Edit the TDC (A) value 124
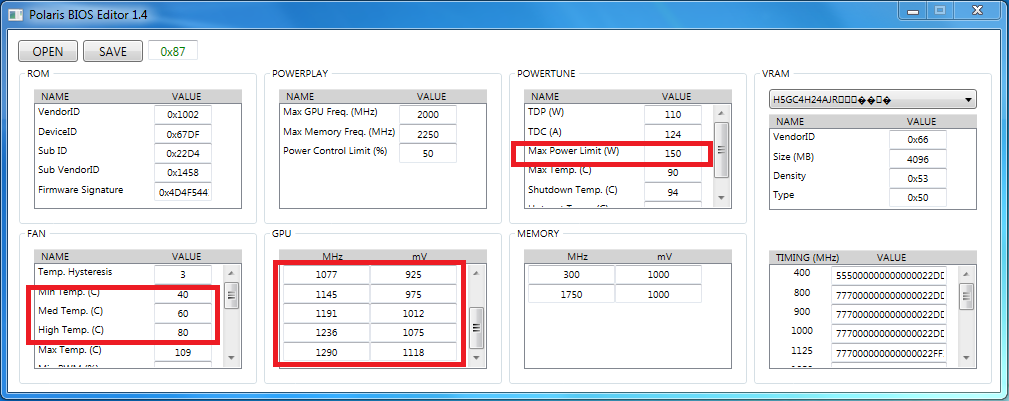This screenshot has width=1009, height=401. pos(672,135)
